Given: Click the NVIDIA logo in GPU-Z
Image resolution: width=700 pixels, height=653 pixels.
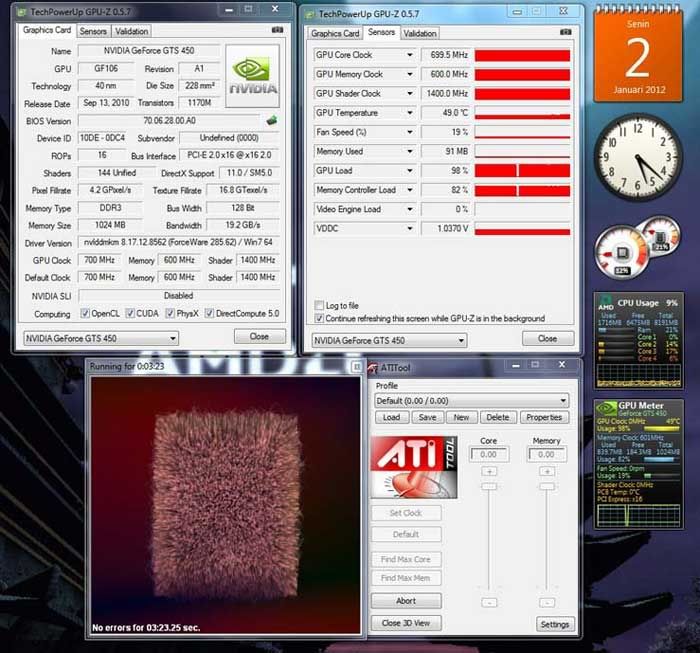Looking at the screenshot, I should click(x=253, y=76).
